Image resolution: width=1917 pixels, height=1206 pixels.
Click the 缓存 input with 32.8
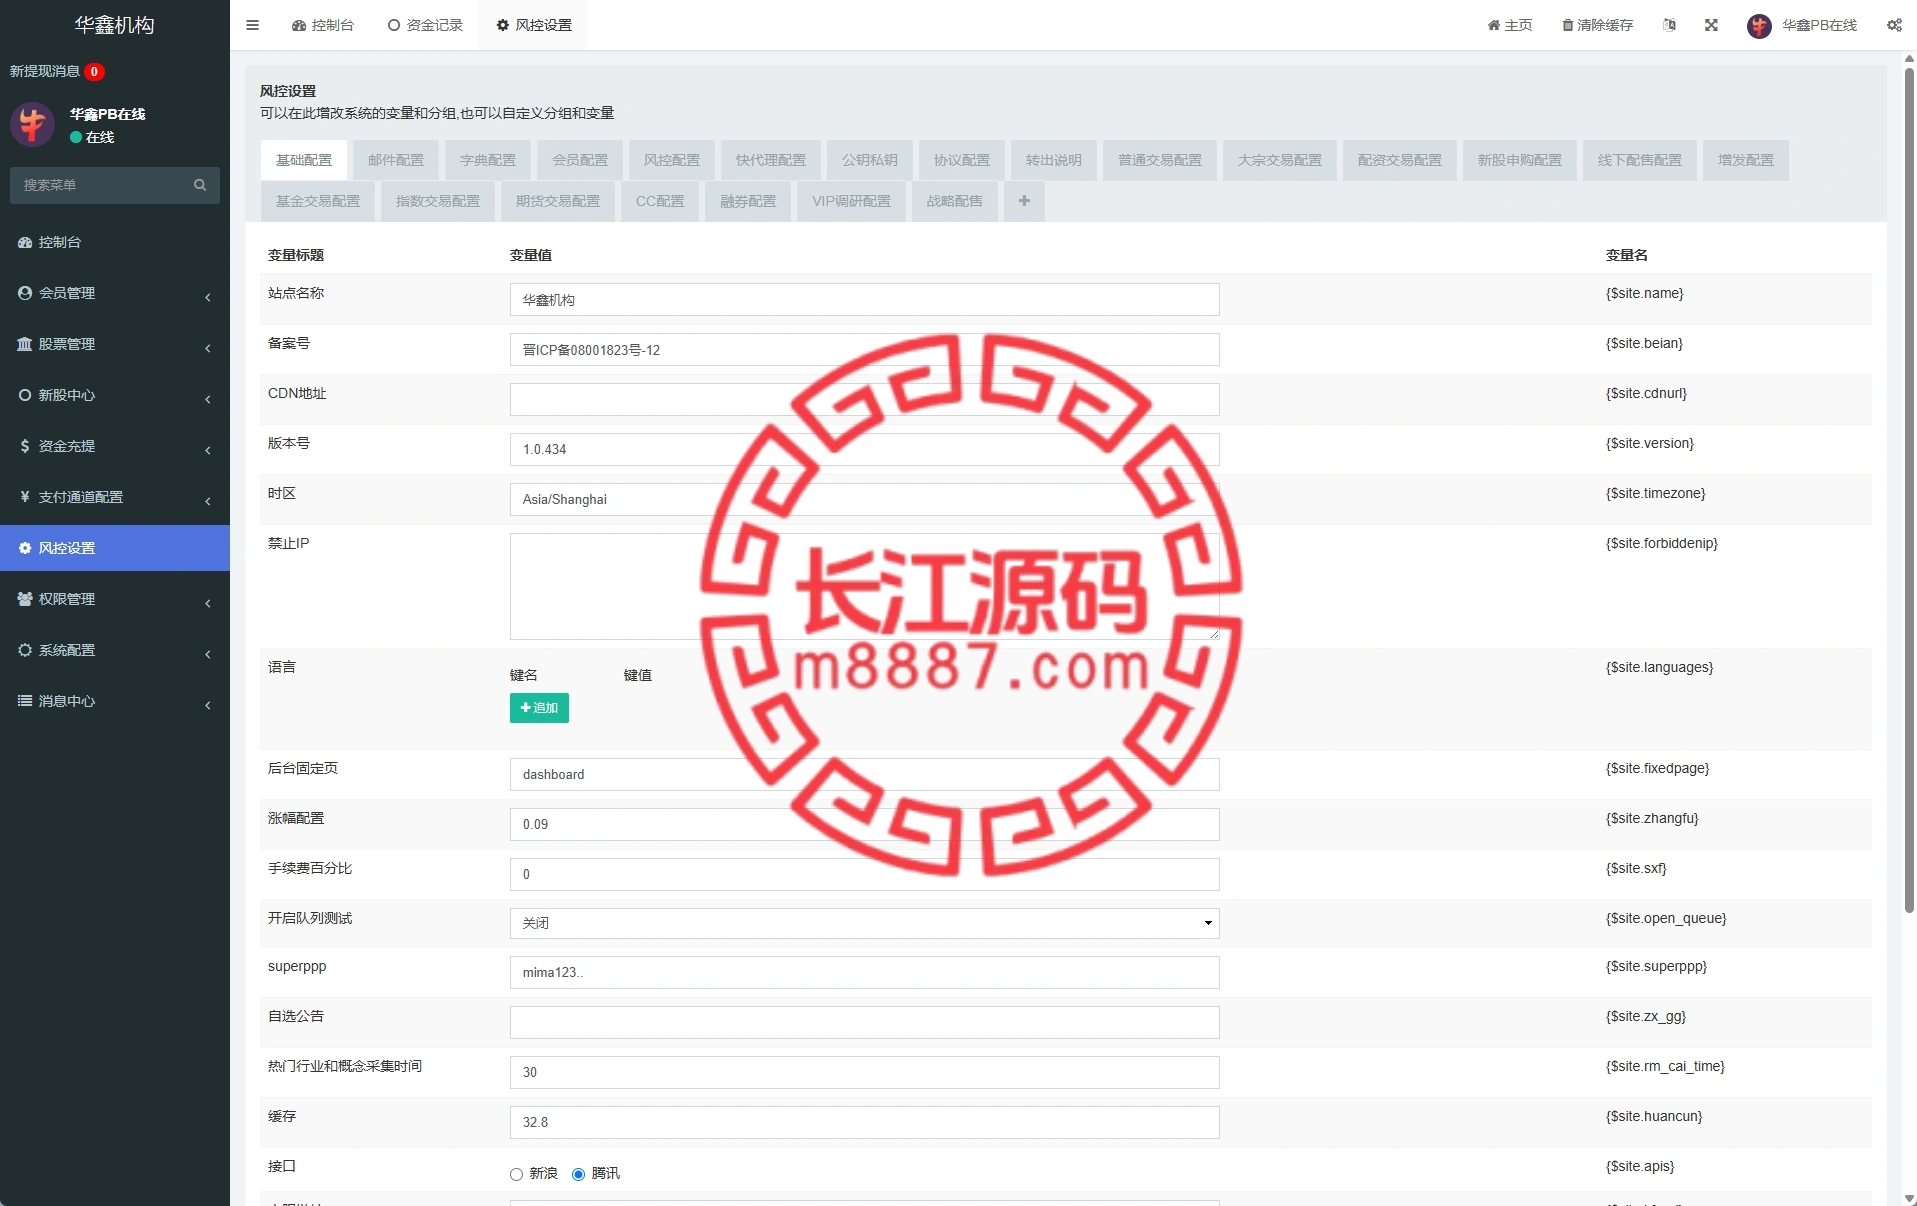[x=864, y=1122]
